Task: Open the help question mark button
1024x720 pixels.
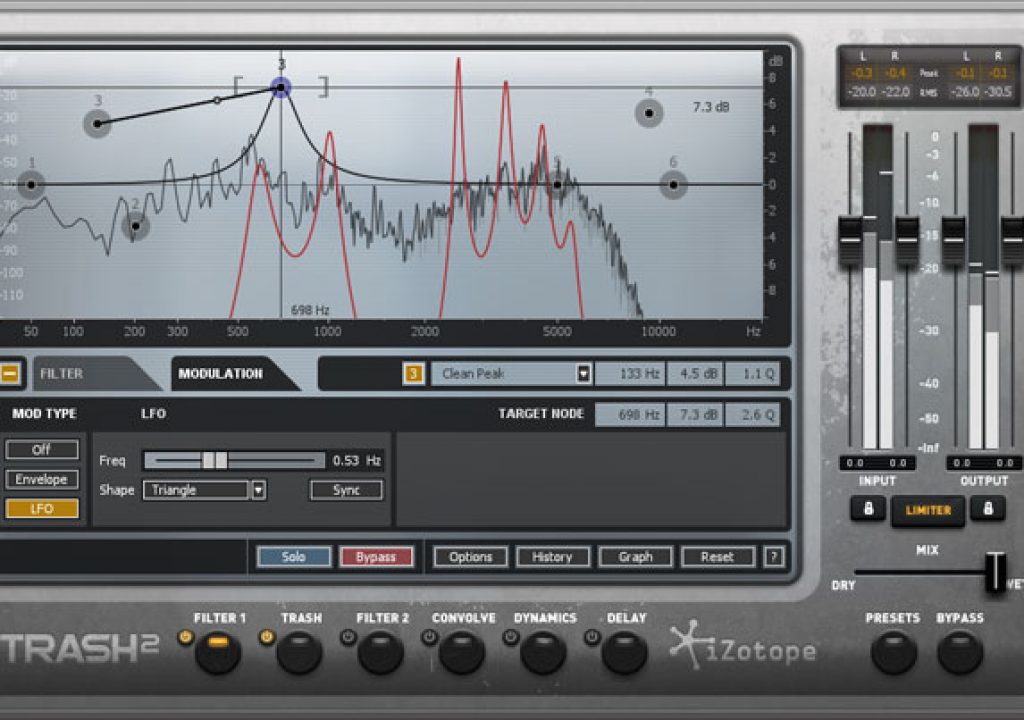Action: coord(774,557)
